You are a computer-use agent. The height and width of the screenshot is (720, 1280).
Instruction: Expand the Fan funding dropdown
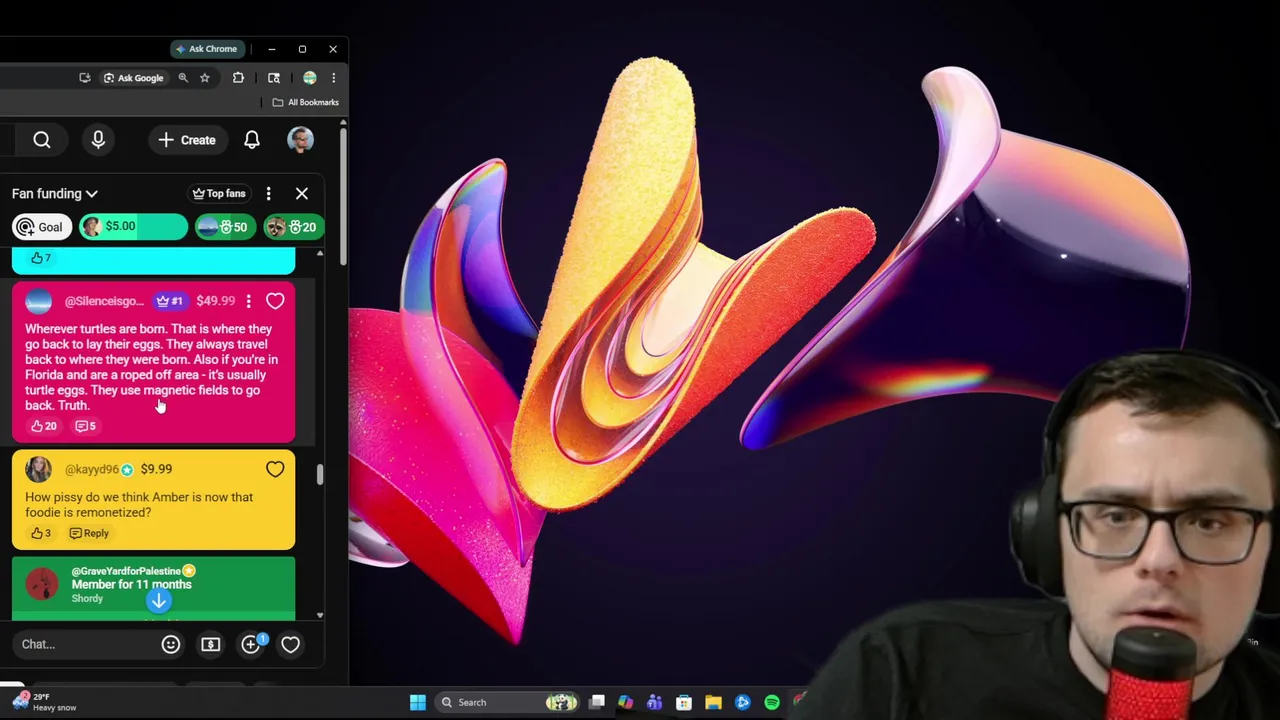(x=55, y=193)
